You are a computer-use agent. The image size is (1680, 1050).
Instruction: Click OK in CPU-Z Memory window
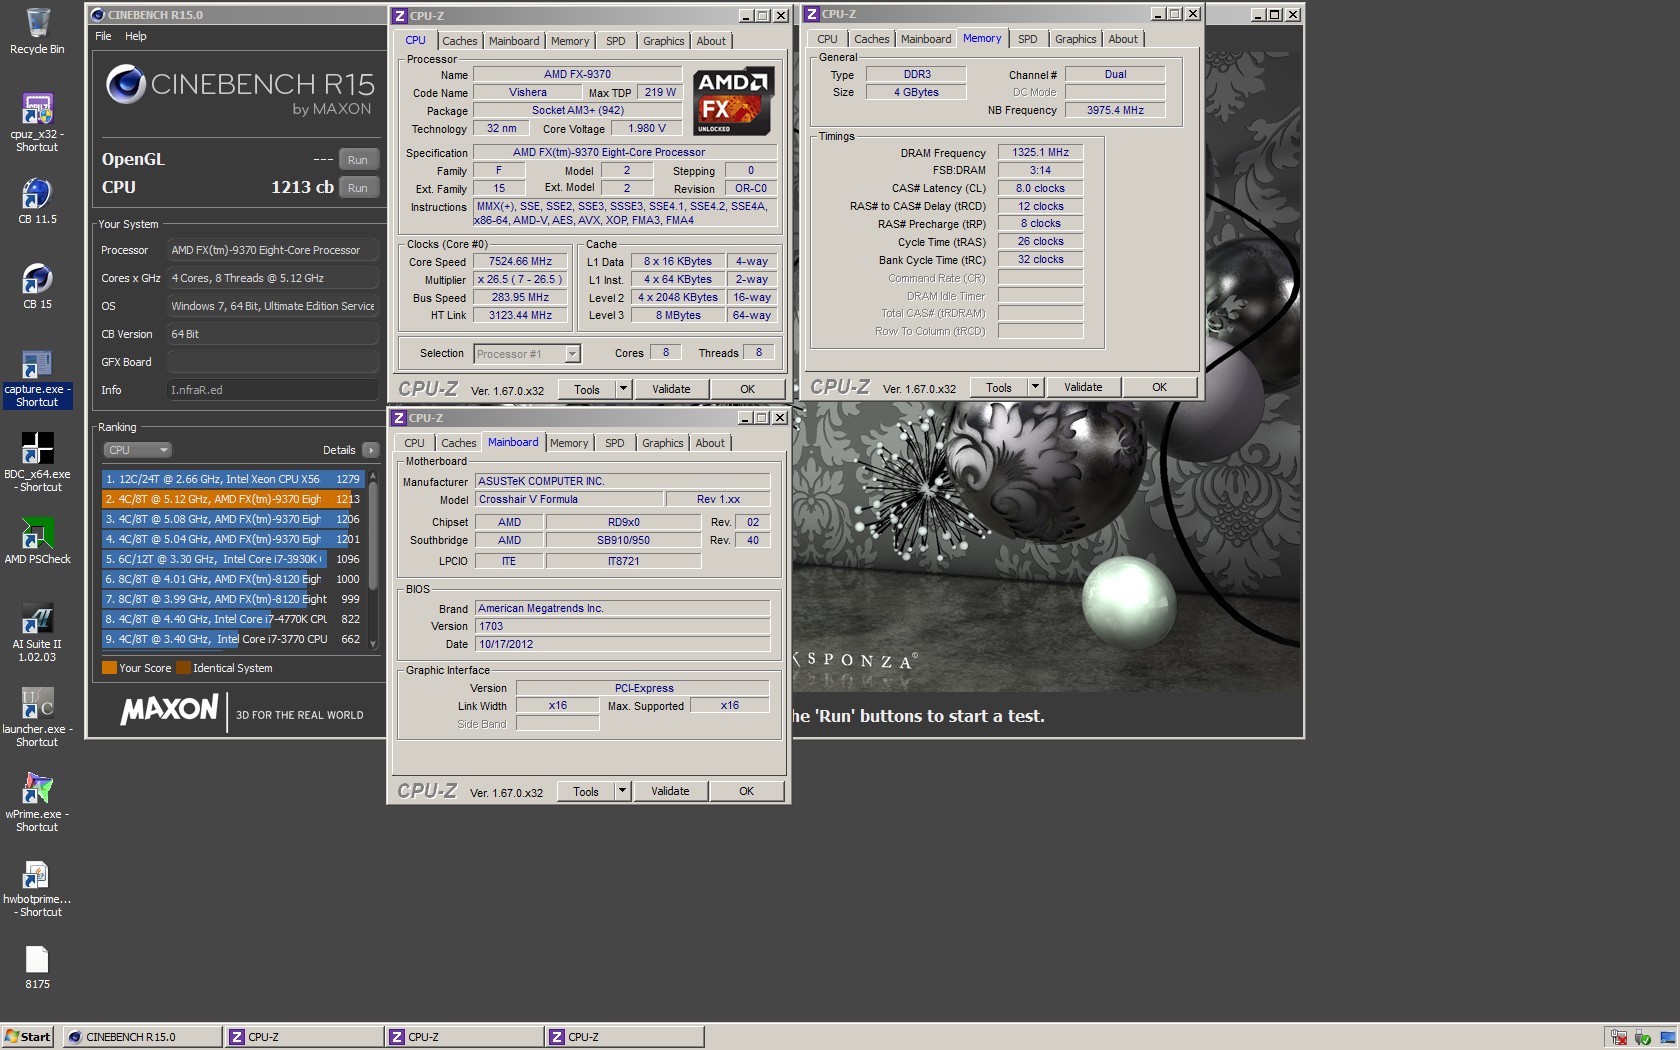pyautogui.click(x=1159, y=387)
